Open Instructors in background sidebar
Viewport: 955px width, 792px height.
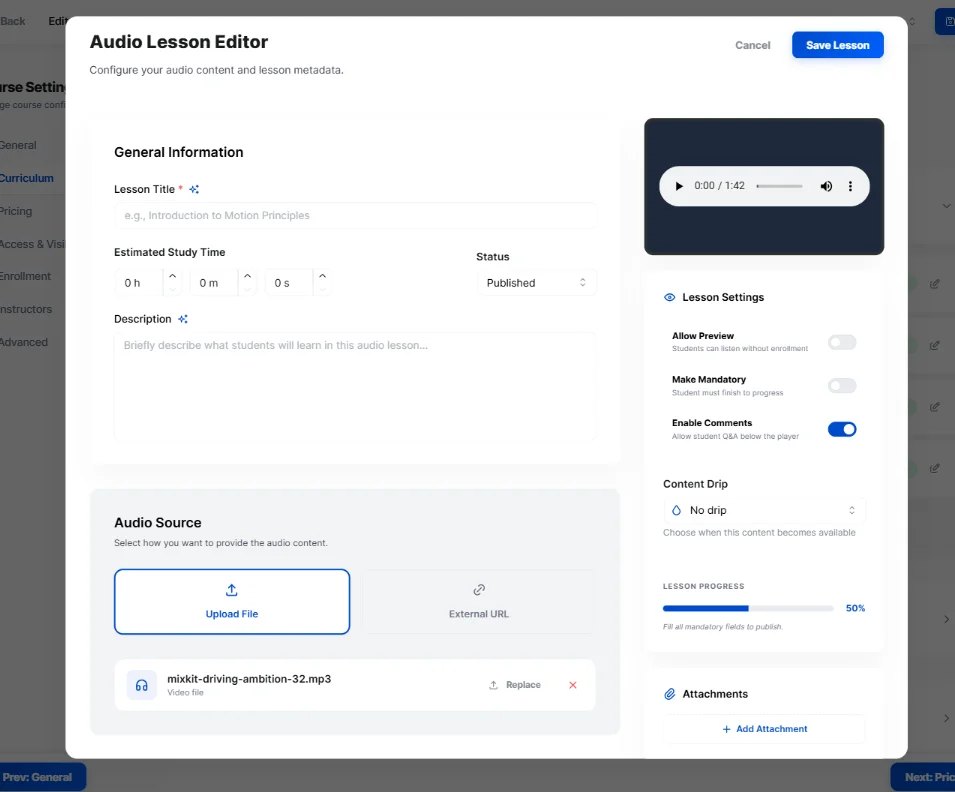point(26,309)
